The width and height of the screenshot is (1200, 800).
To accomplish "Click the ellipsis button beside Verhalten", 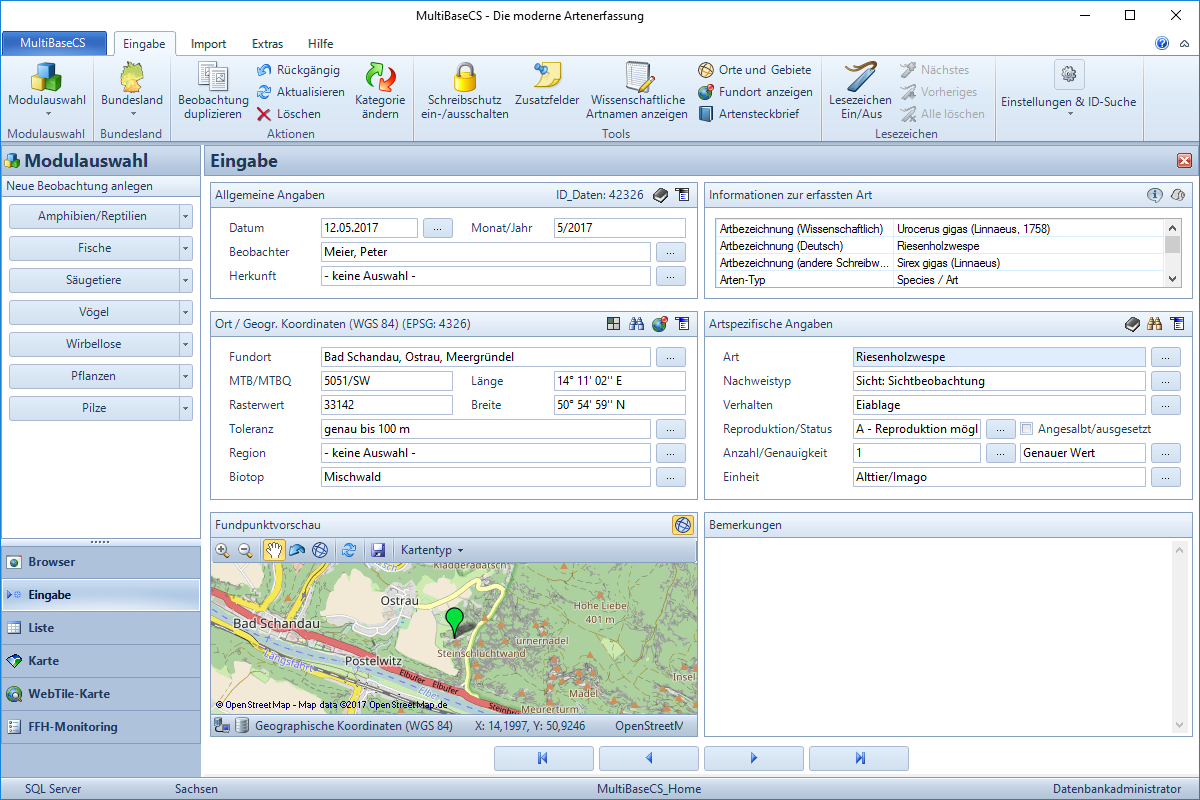I will tap(1165, 405).
